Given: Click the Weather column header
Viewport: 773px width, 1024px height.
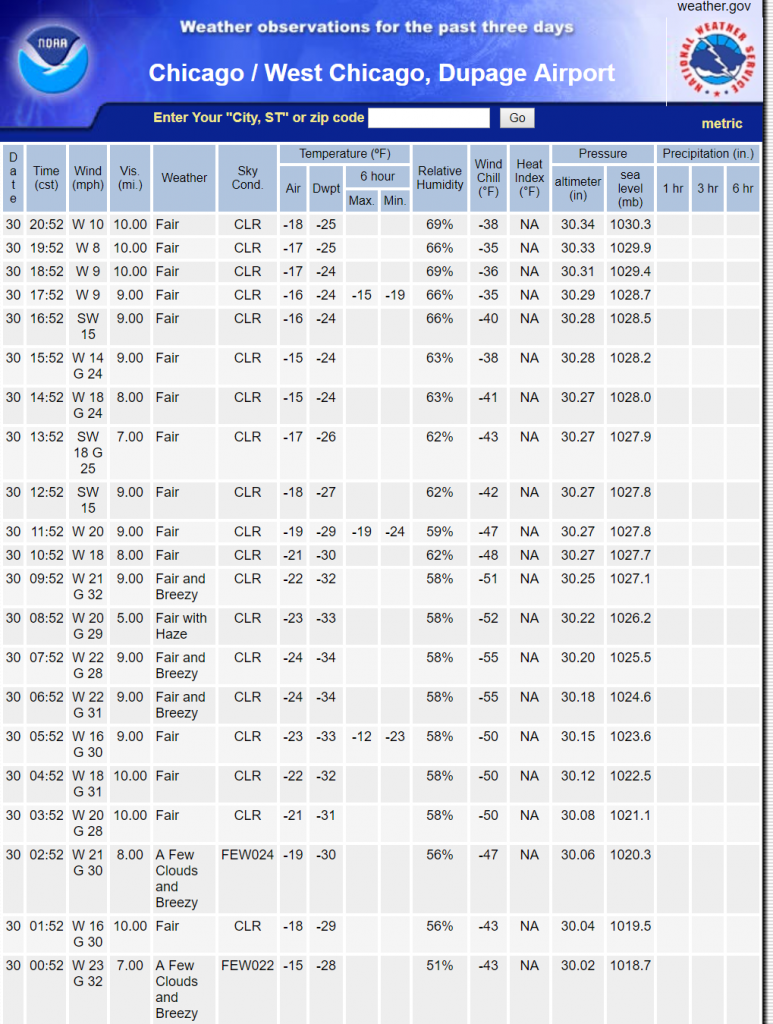Looking at the screenshot, I should point(184,178).
